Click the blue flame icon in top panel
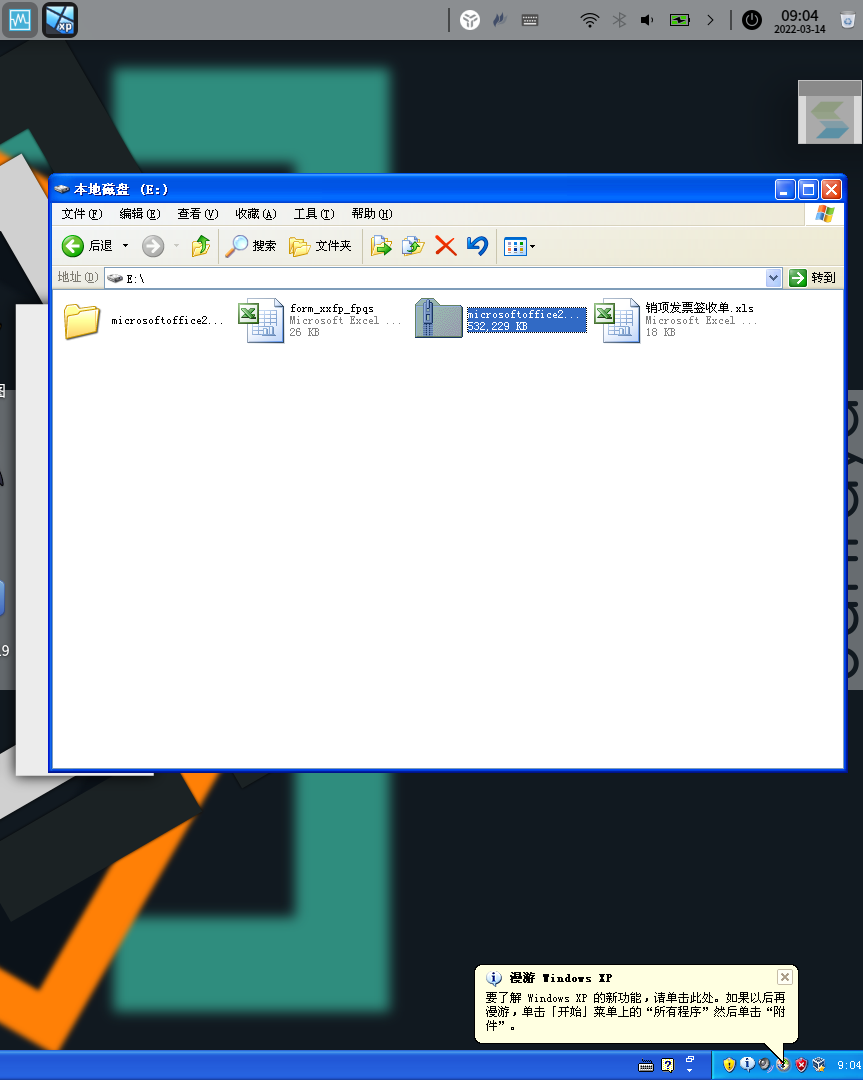 (500, 20)
